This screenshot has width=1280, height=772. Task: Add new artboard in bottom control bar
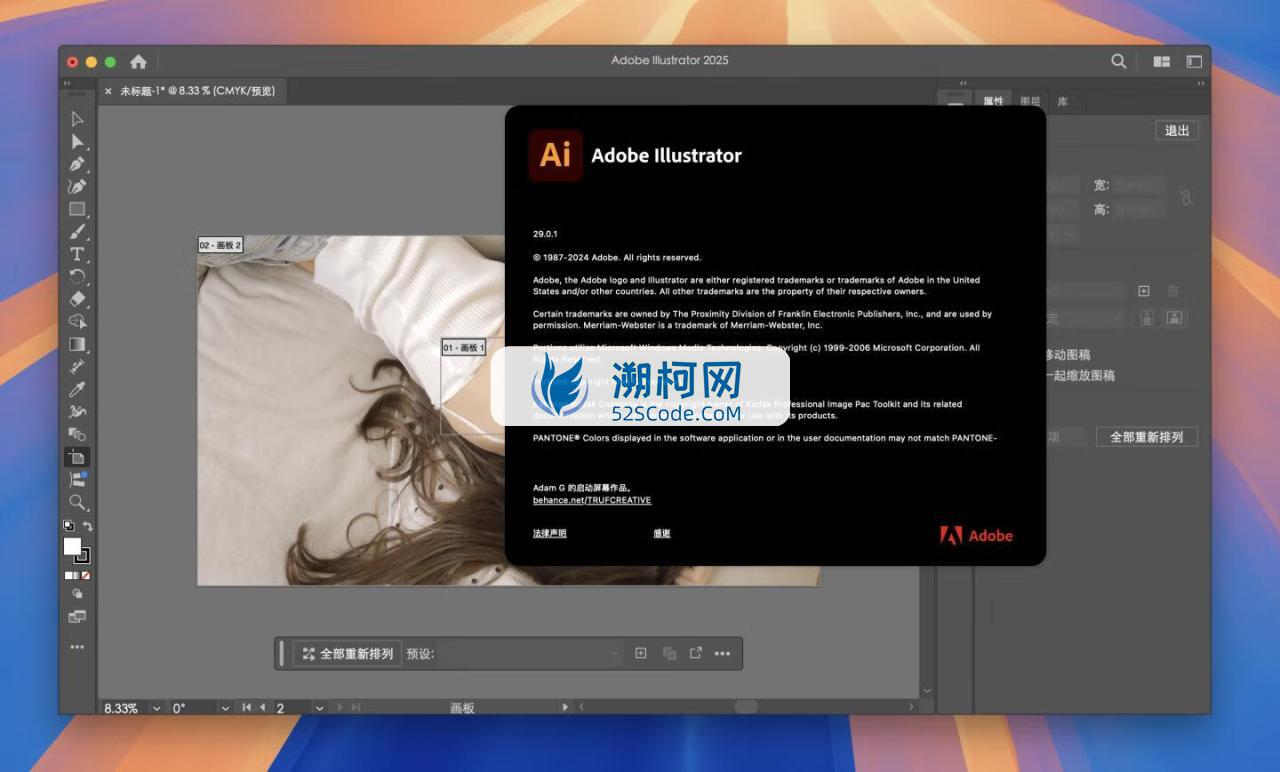641,653
